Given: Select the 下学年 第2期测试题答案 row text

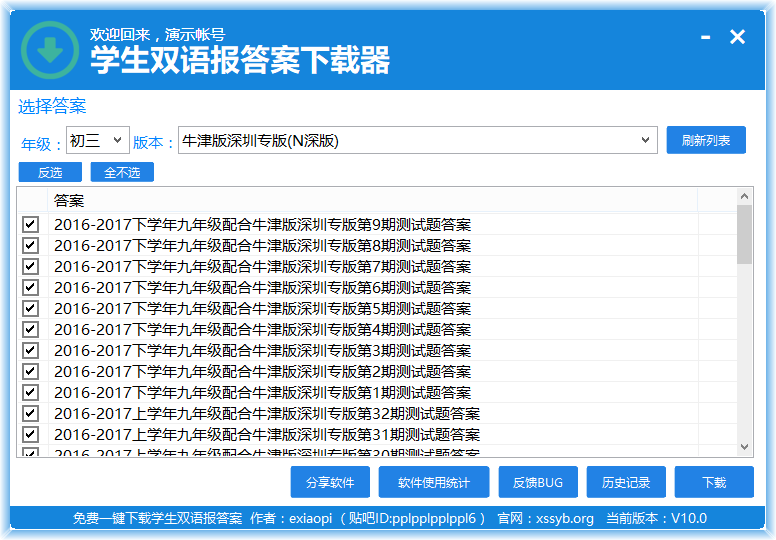Looking at the screenshot, I should point(262,372).
